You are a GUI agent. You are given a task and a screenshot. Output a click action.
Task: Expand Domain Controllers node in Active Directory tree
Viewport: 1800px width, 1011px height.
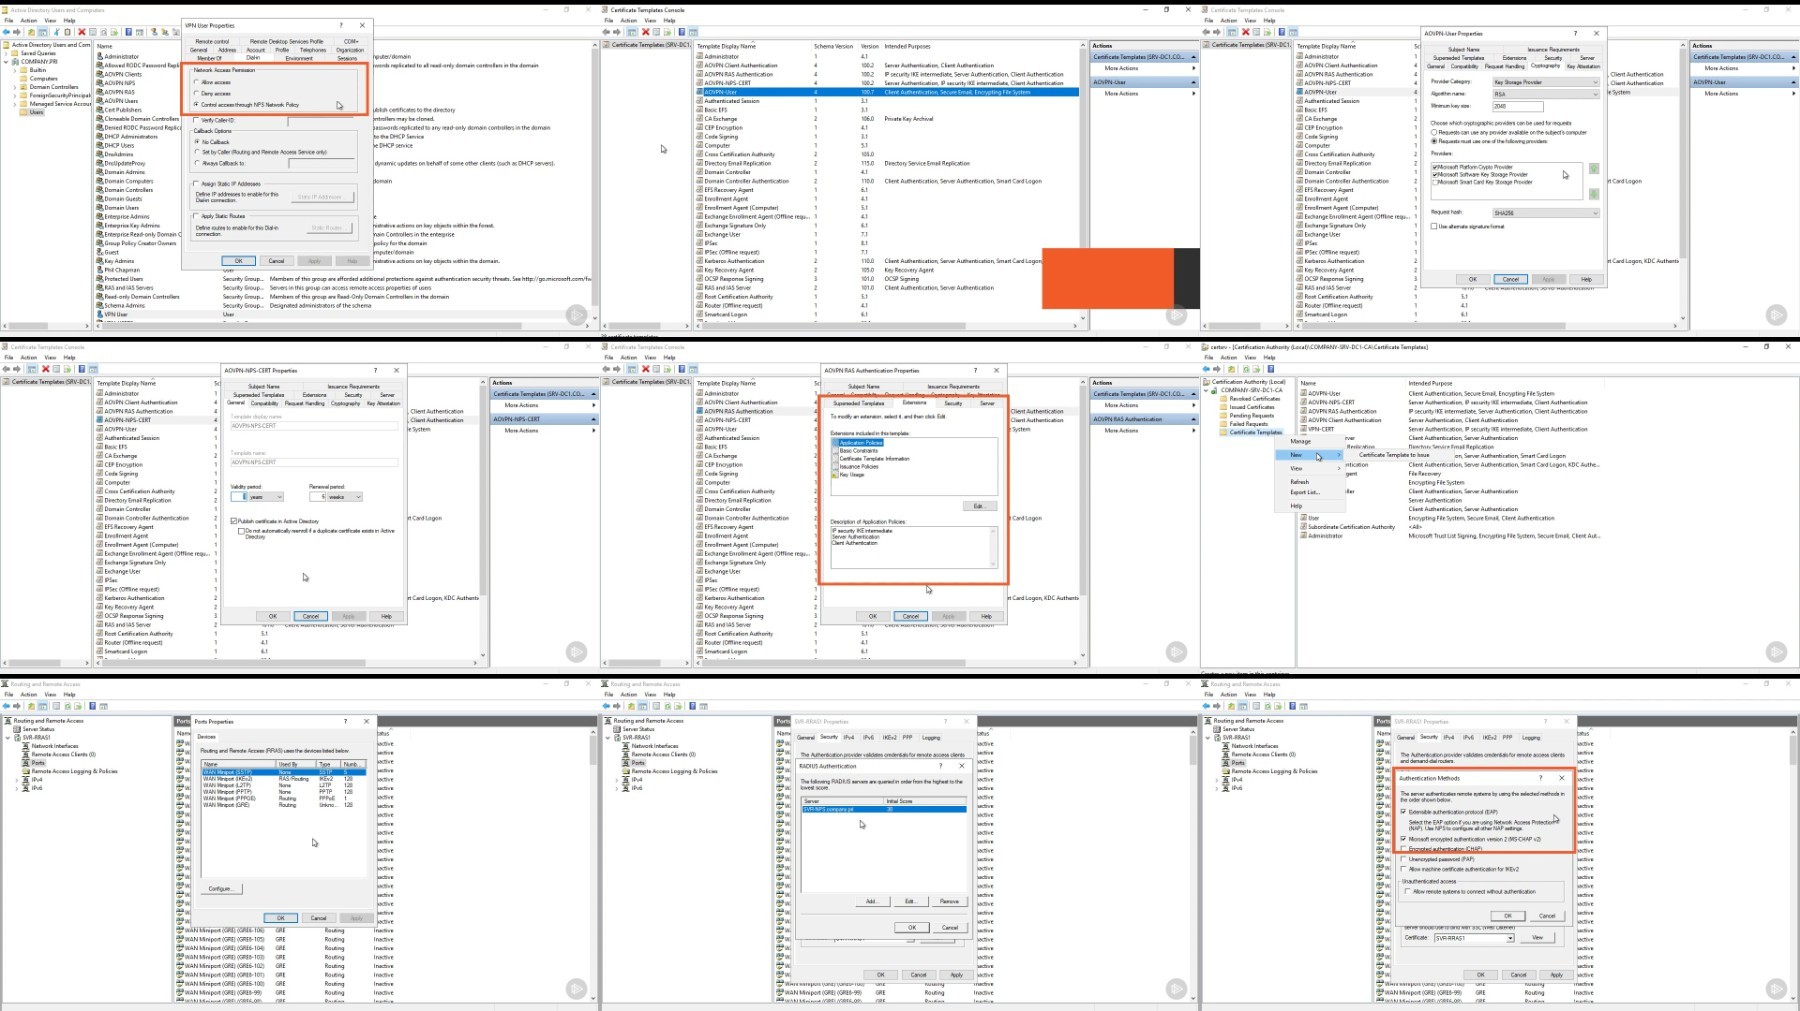15,87
